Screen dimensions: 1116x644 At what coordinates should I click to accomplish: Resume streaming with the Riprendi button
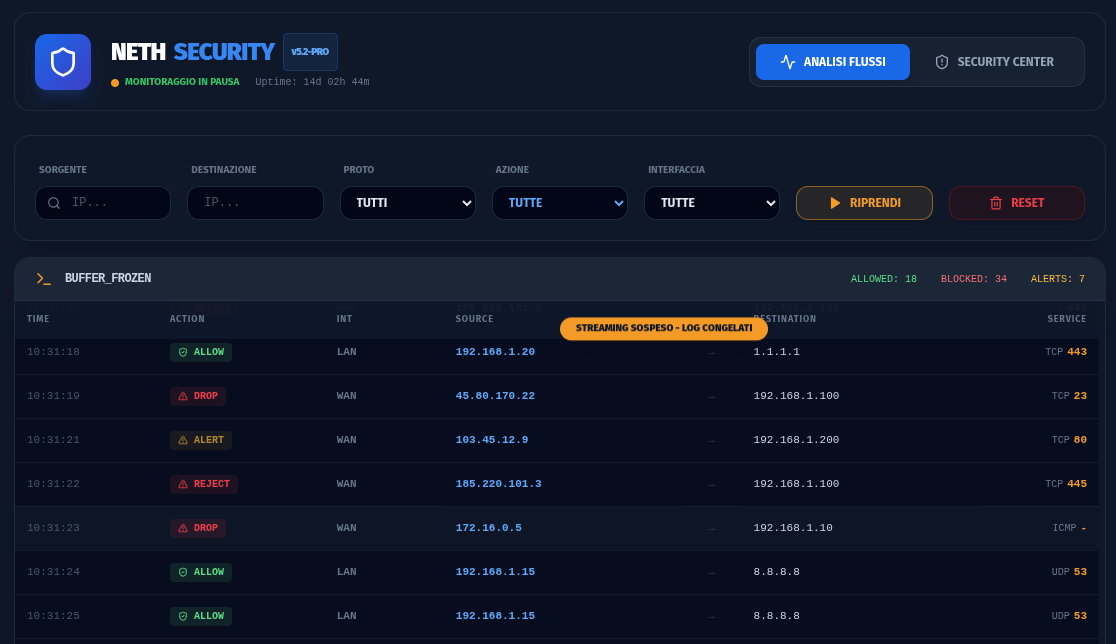pyautogui.click(x=864, y=203)
